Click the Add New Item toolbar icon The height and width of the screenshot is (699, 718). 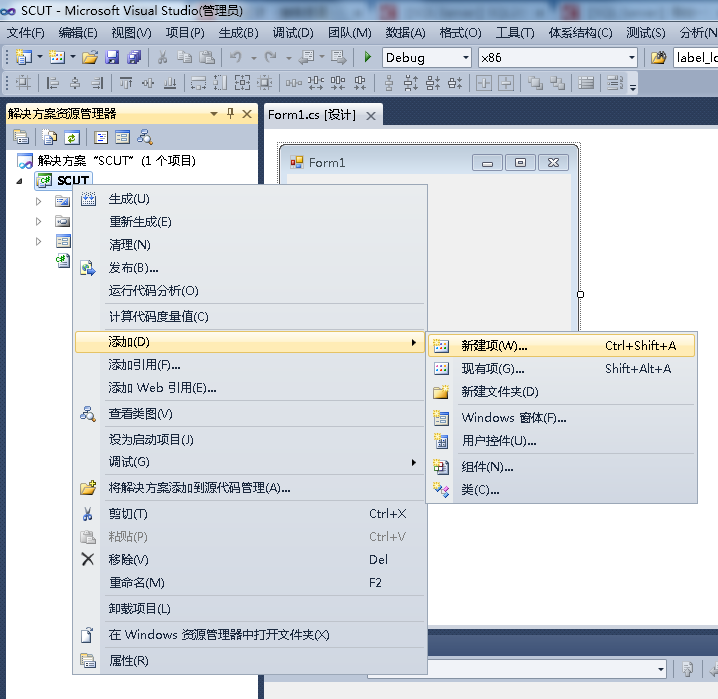click(x=57, y=58)
